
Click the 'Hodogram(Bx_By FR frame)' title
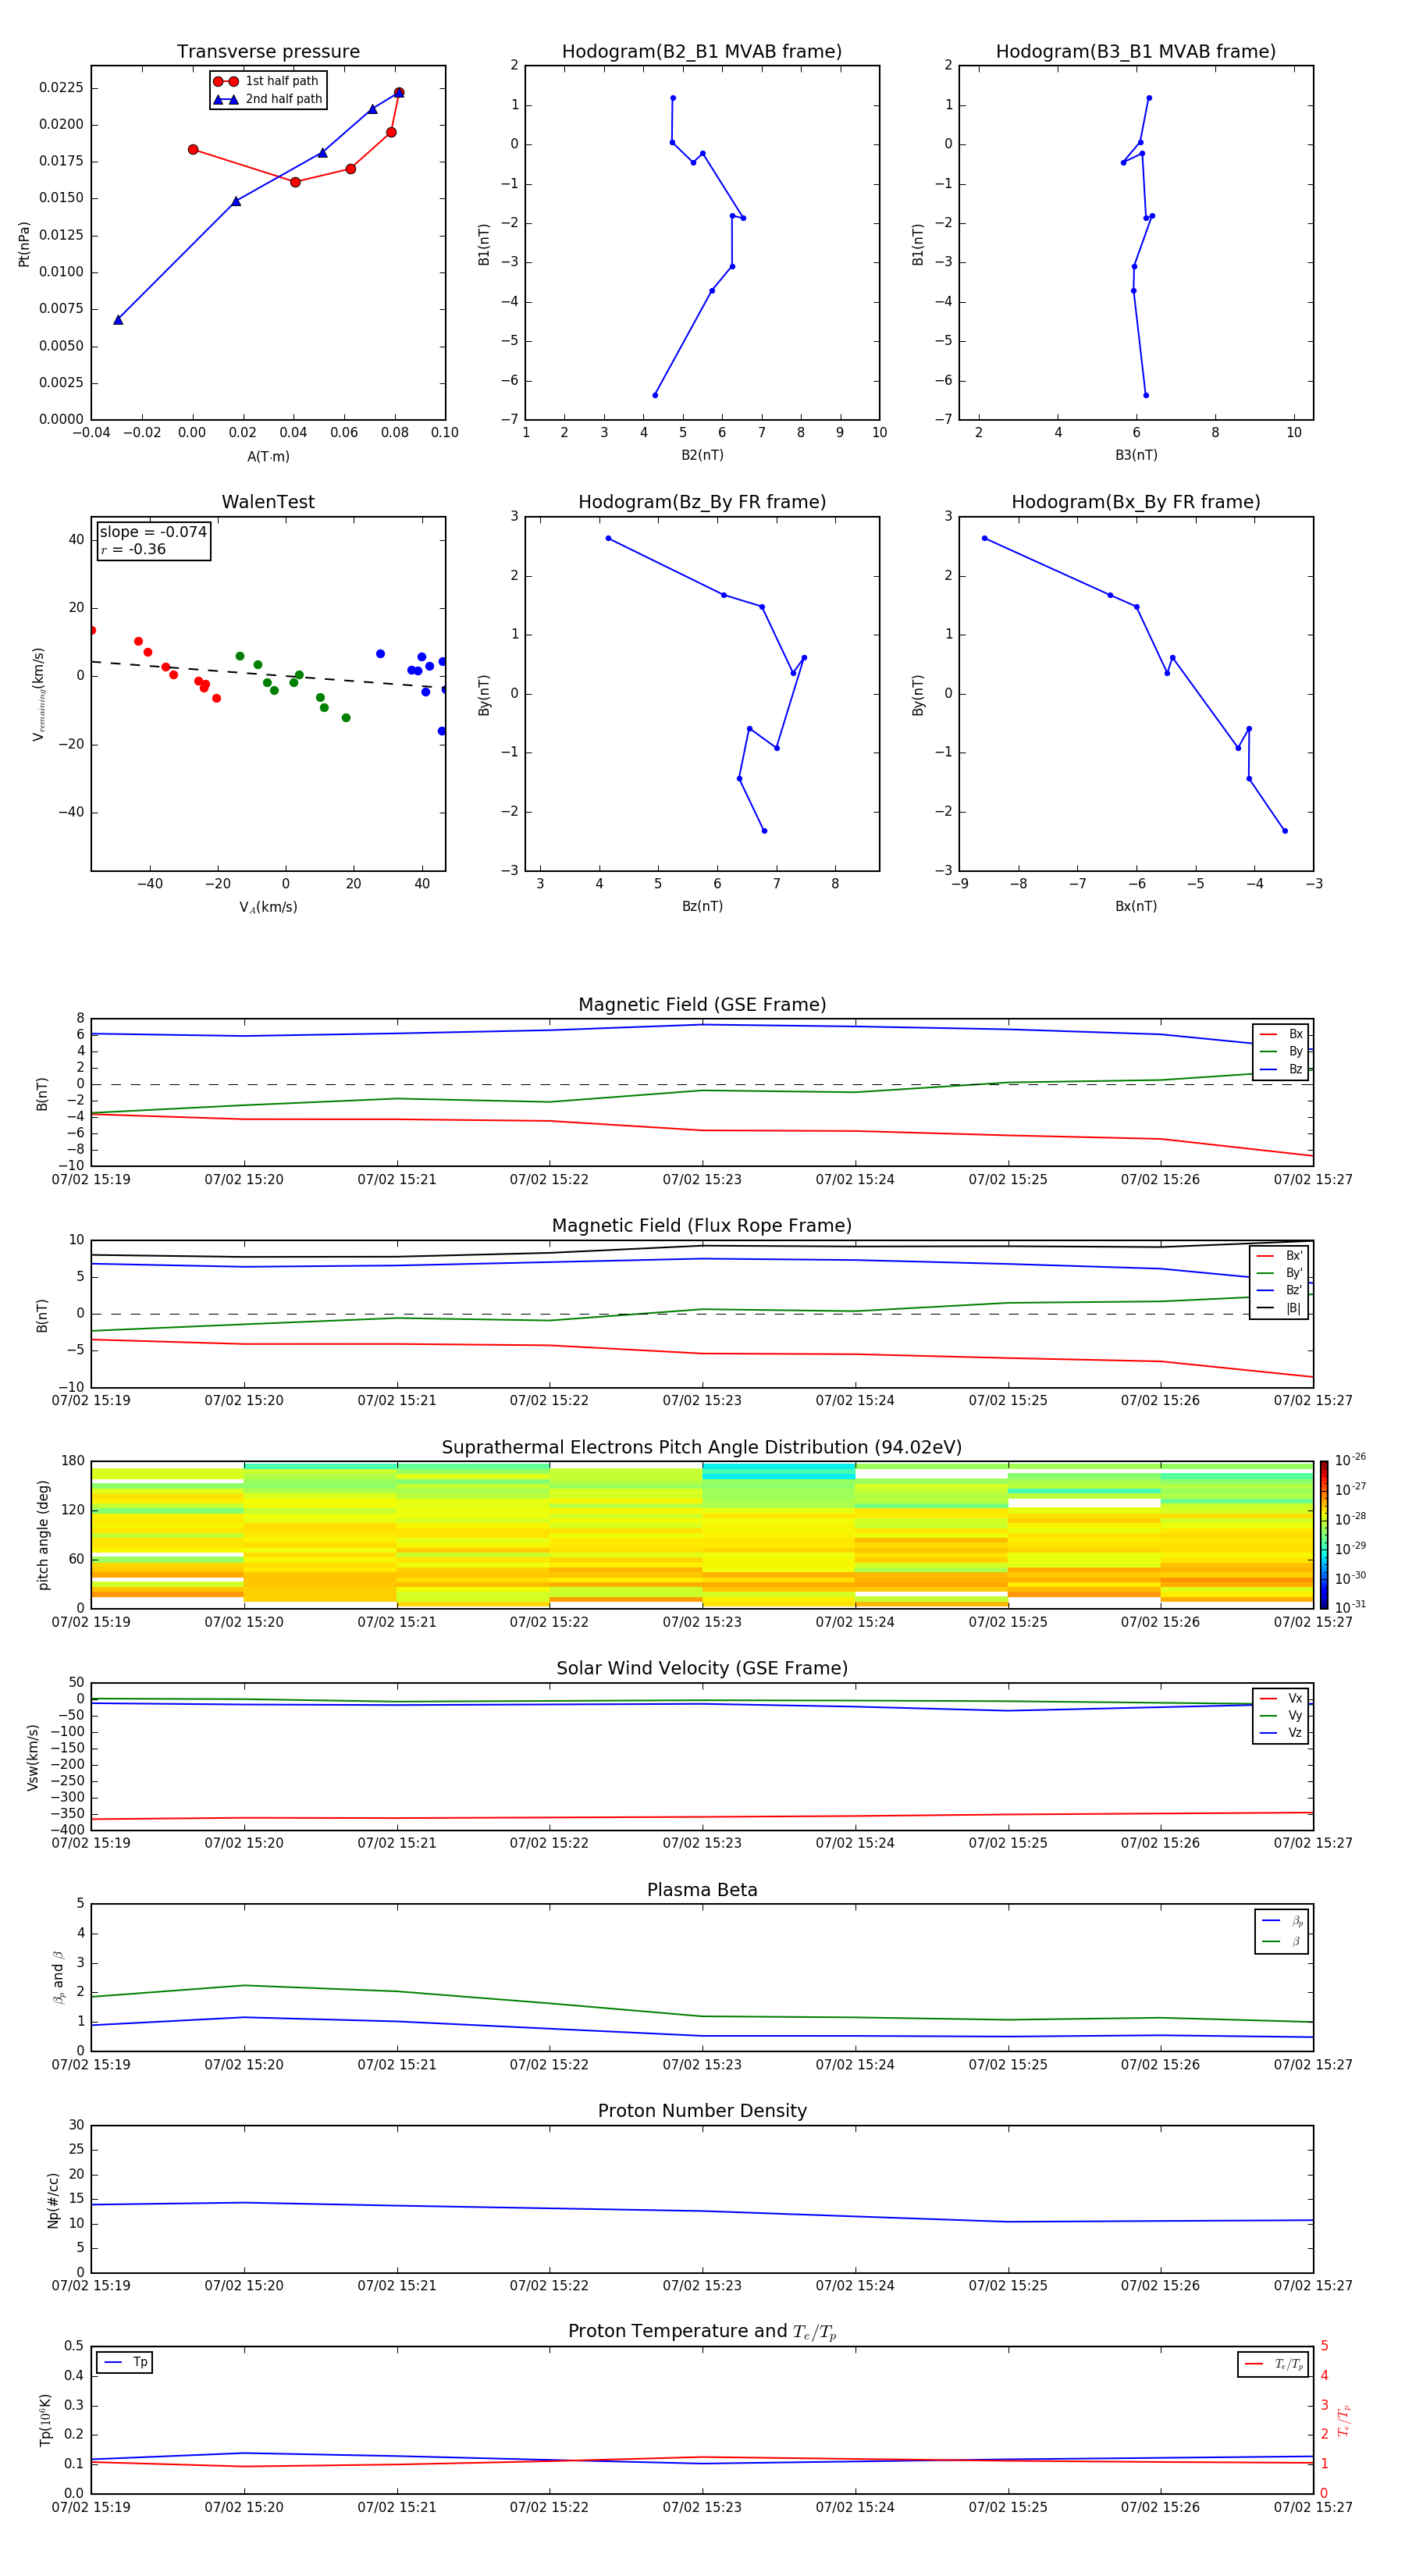click(1136, 502)
